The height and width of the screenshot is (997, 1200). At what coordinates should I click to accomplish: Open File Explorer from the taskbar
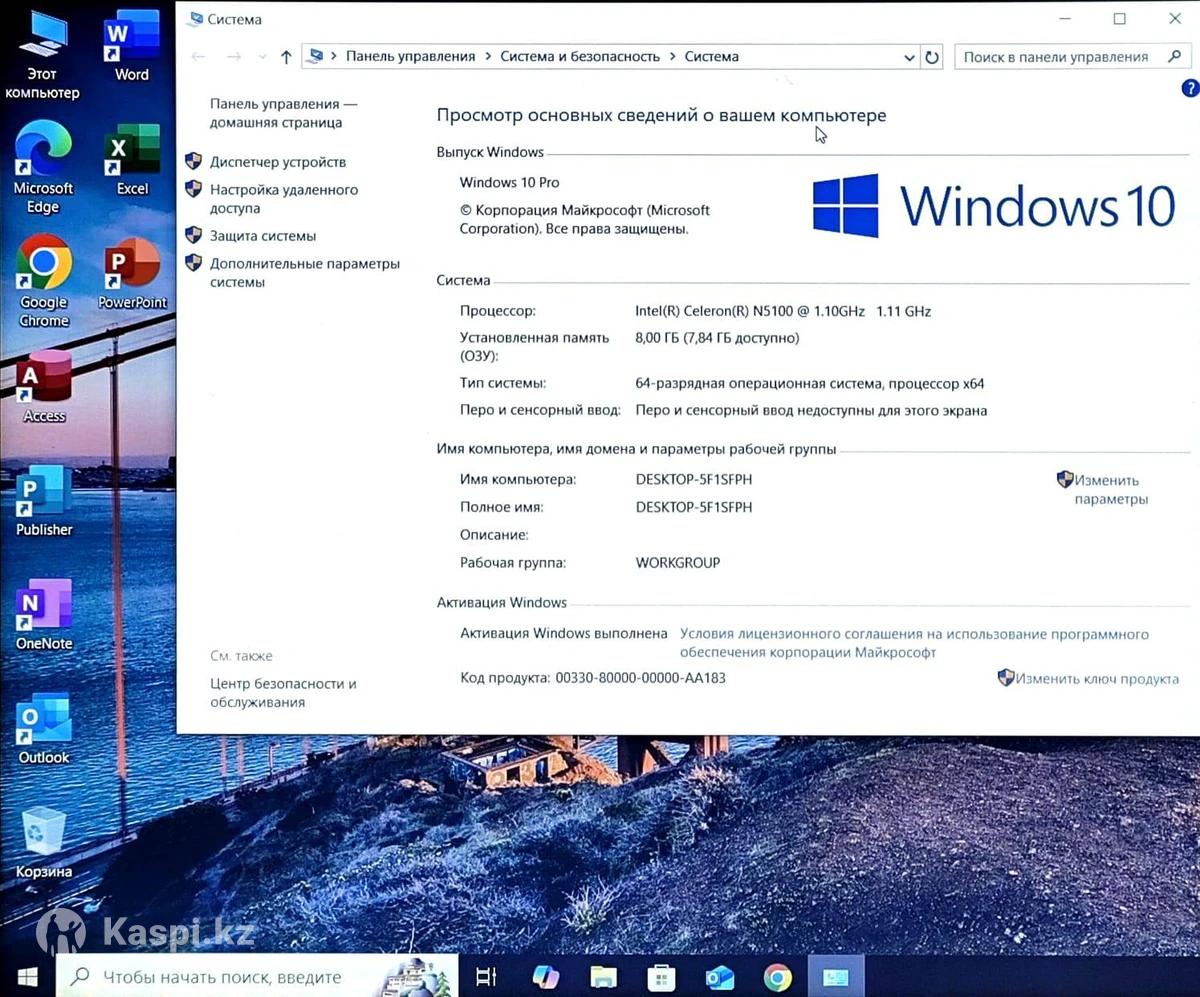pos(603,977)
